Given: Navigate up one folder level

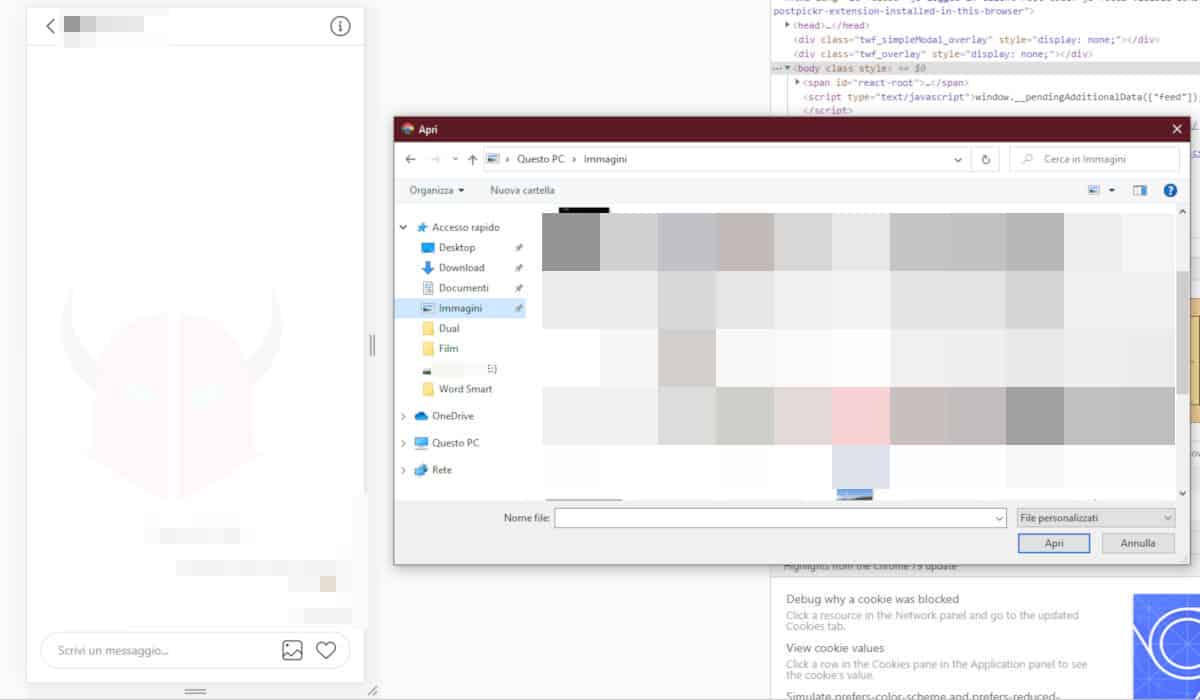Looking at the screenshot, I should pyautogui.click(x=472, y=159).
